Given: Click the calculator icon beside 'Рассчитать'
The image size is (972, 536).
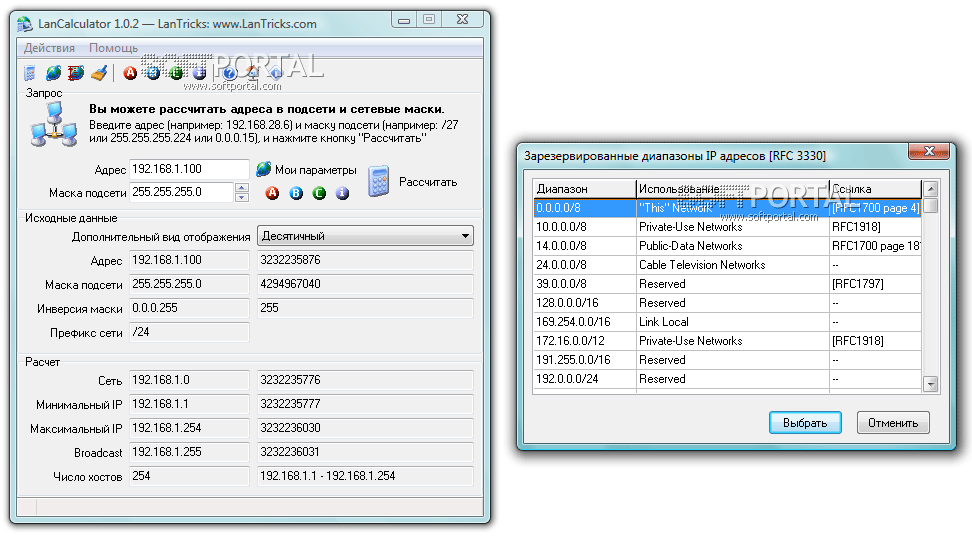Looking at the screenshot, I should click(x=379, y=182).
